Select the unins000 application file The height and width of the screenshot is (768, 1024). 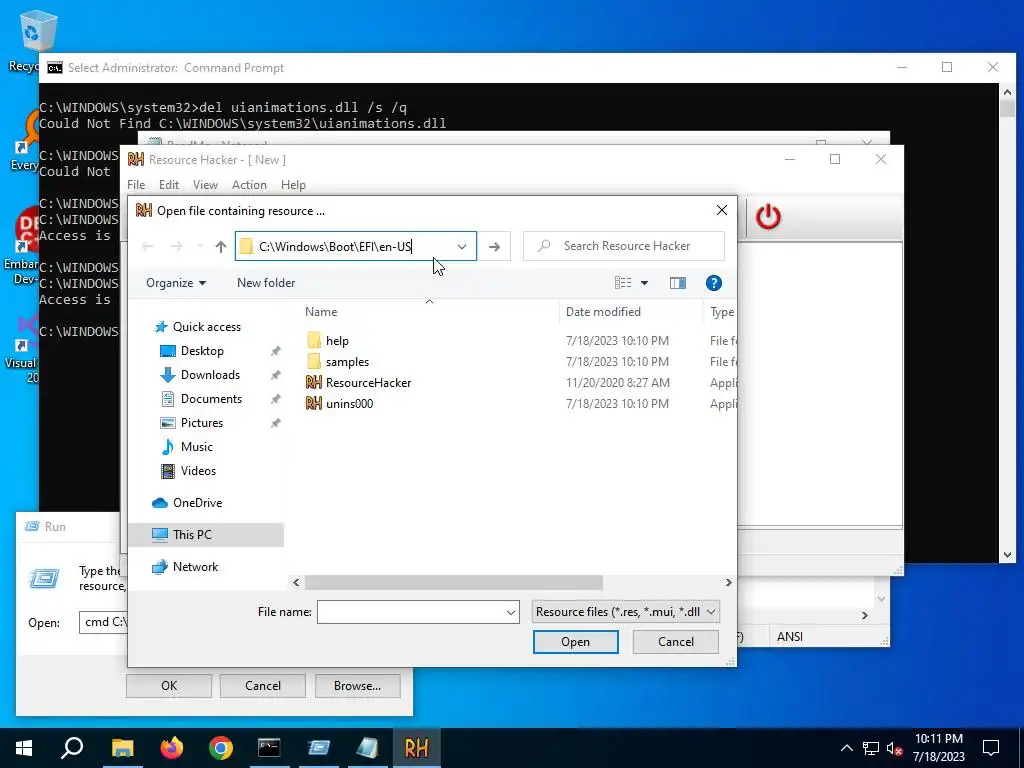[349, 404]
